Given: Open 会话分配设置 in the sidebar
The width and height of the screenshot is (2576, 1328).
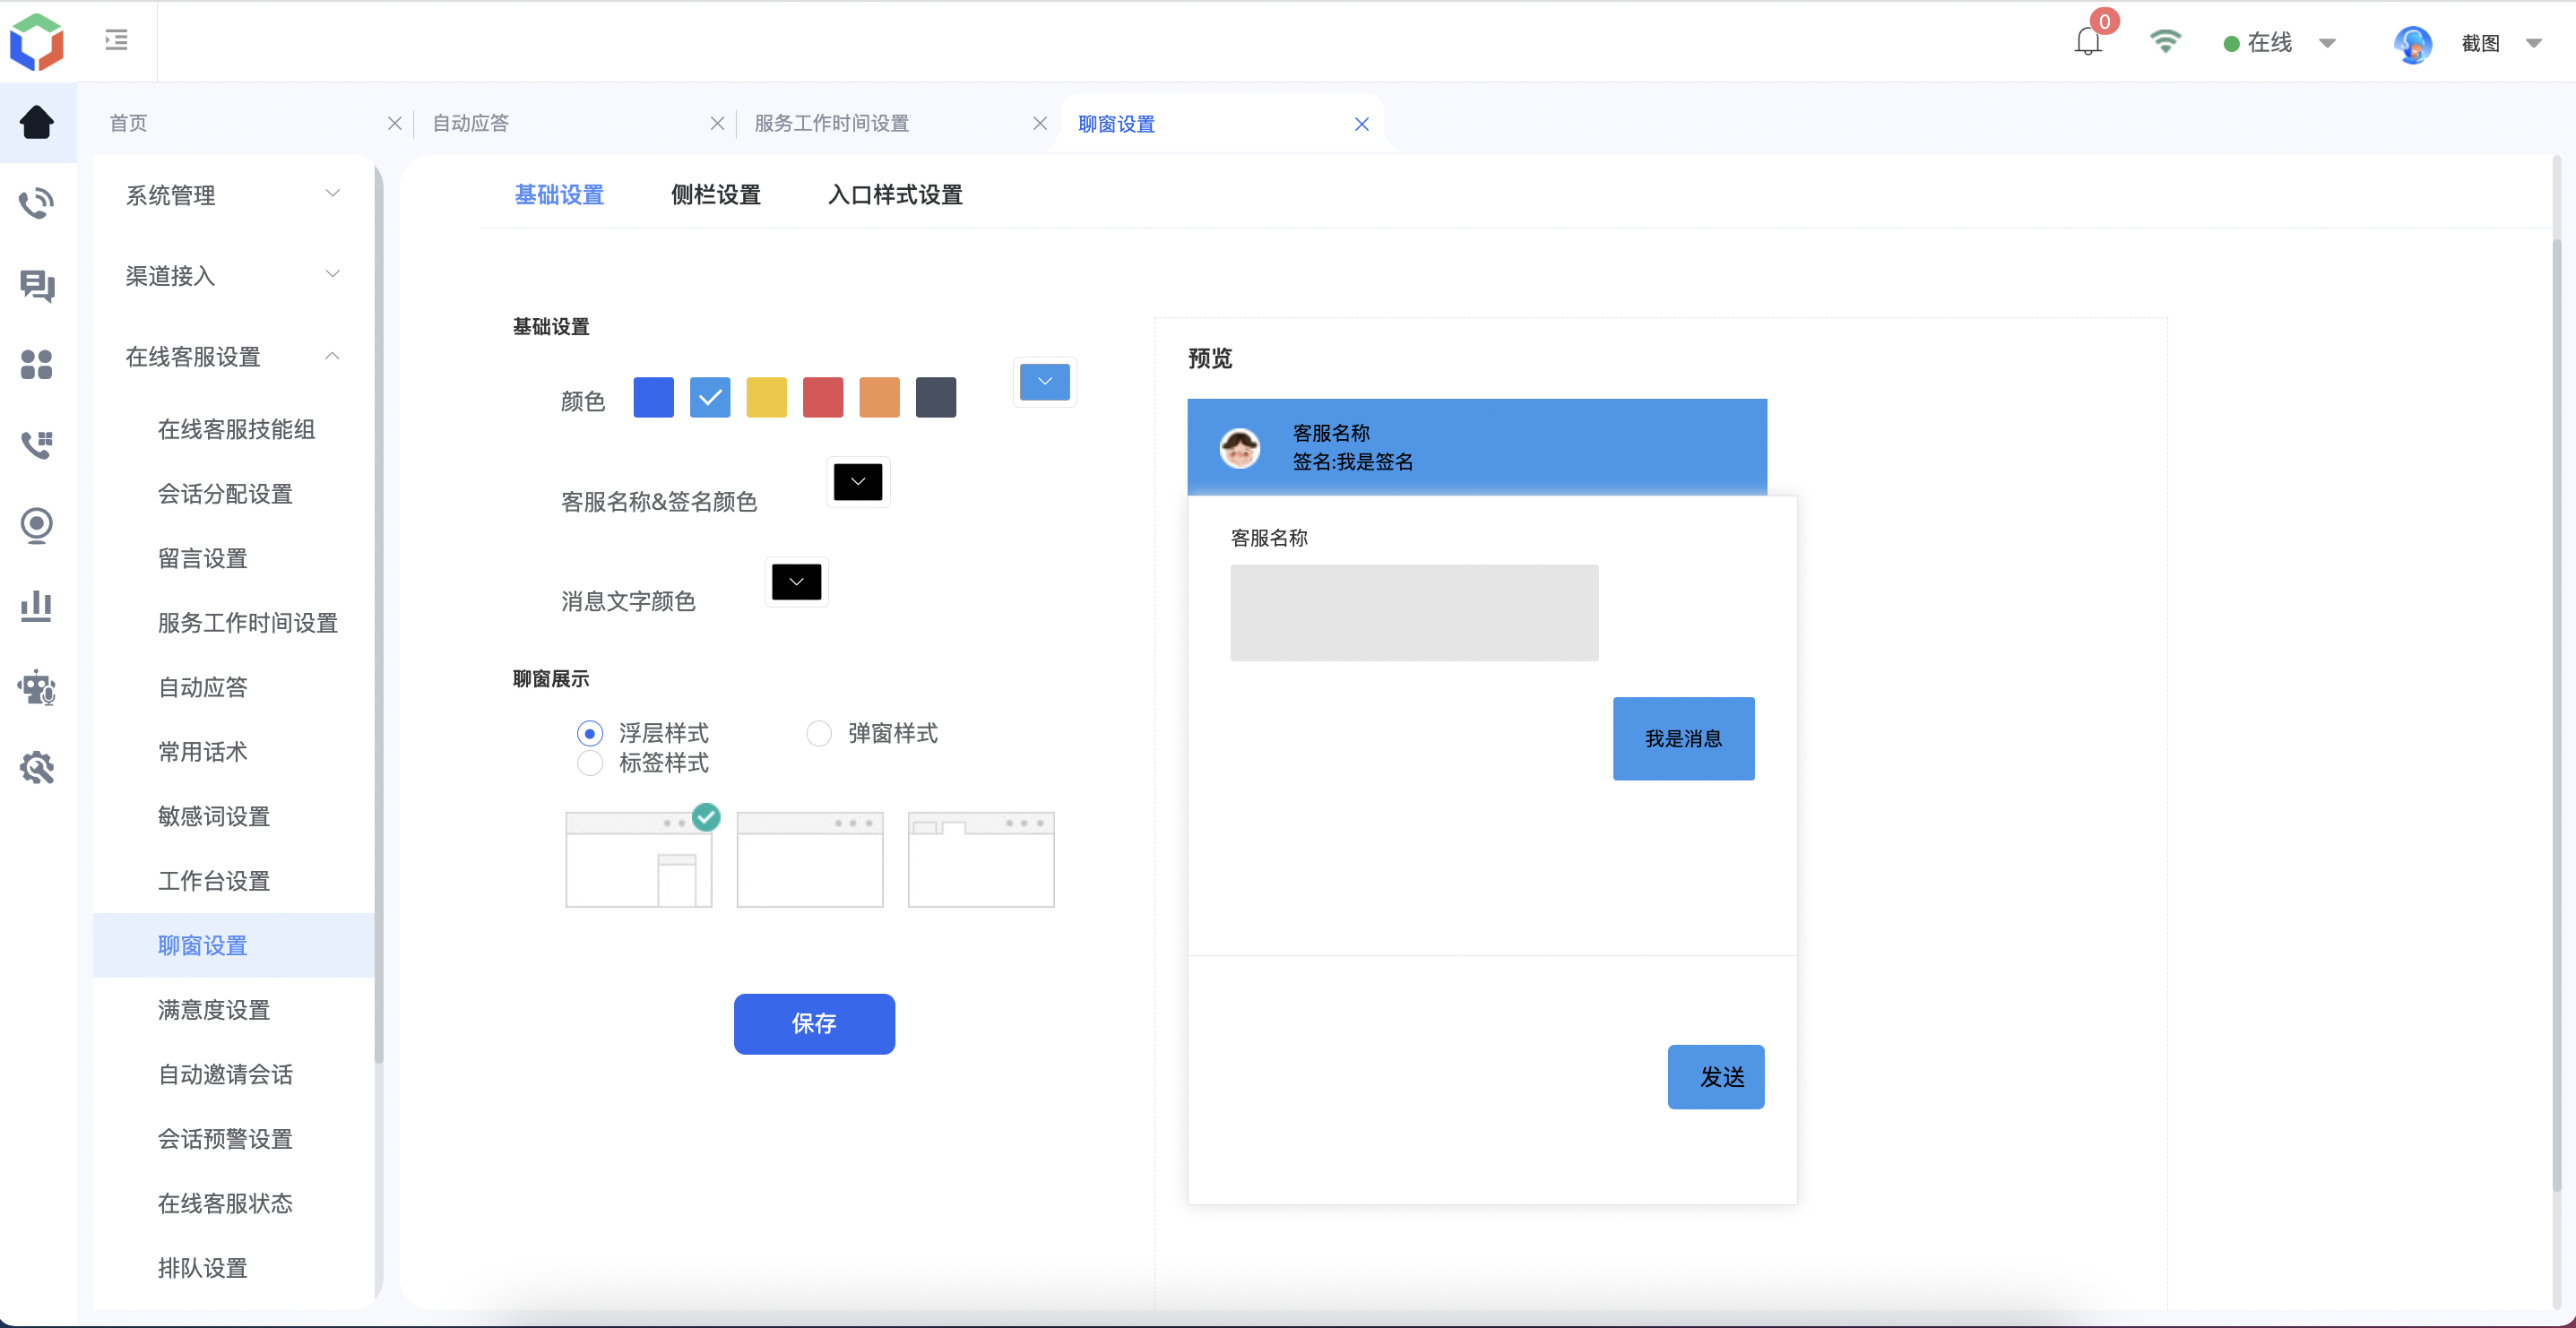Looking at the screenshot, I should pos(225,494).
